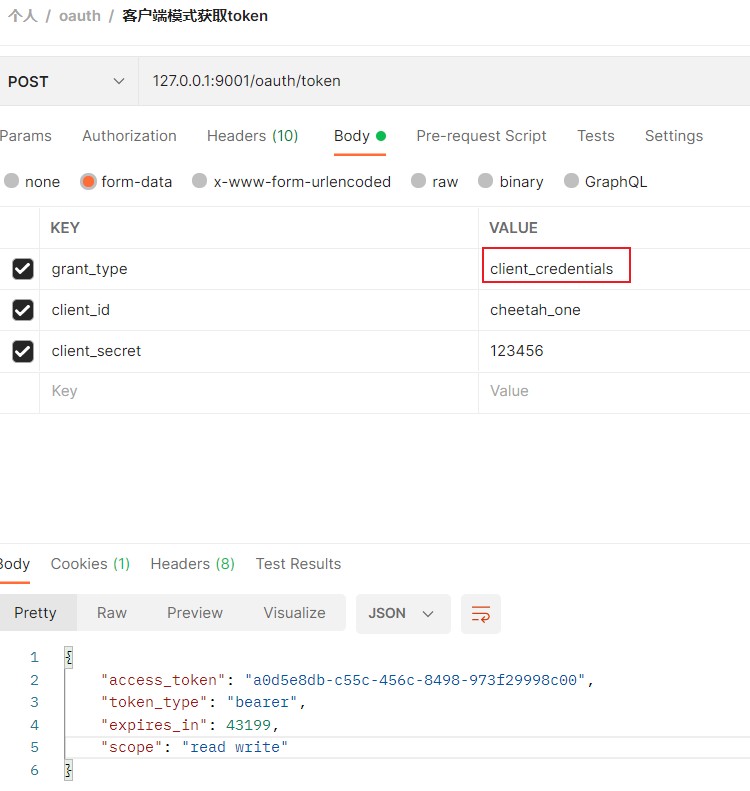Switch to the Authorization tab
Viewport: 750px width, 791px height.
coord(129,136)
